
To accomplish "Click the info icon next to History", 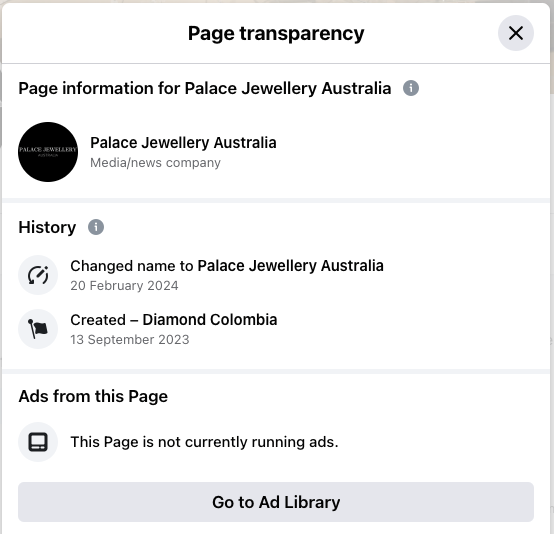I will [96, 227].
